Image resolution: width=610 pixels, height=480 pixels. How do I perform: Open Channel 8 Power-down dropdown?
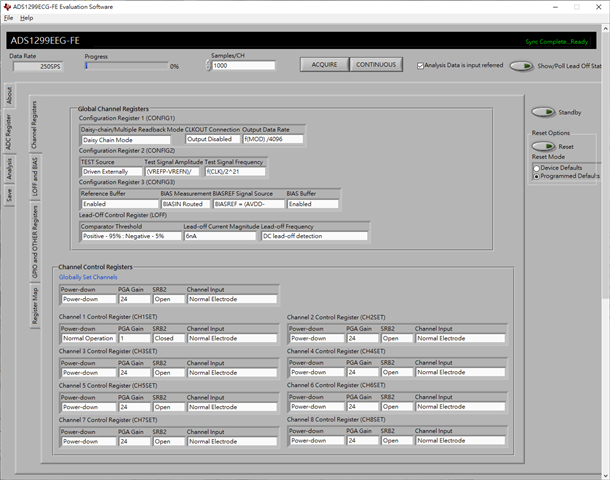click(x=317, y=441)
